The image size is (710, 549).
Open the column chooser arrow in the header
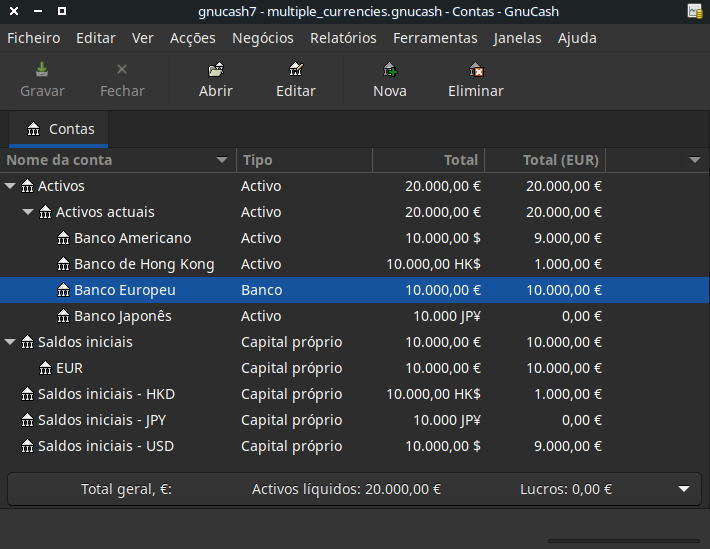[694, 160]
